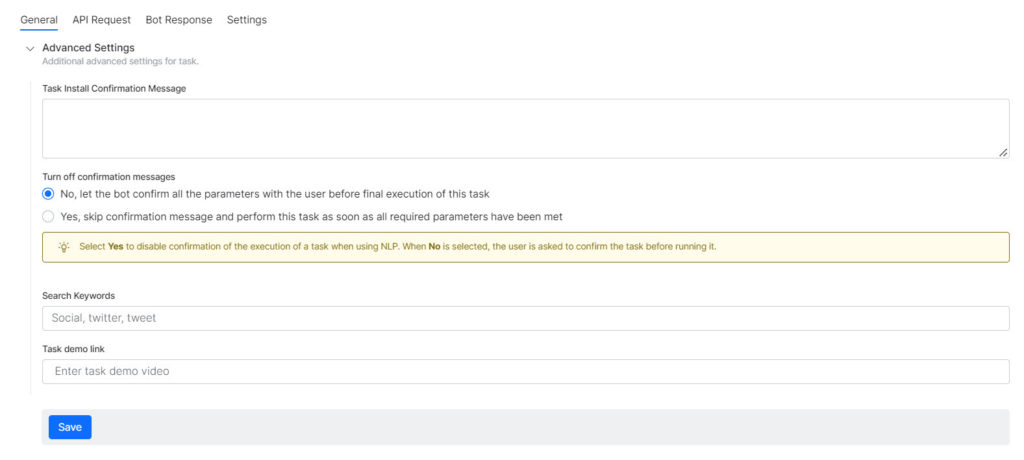The width and height of the screenshot is (1024, 460).
Task: Select the 'Yes, skip confirmation message' radio button
Action: (48, 216)
